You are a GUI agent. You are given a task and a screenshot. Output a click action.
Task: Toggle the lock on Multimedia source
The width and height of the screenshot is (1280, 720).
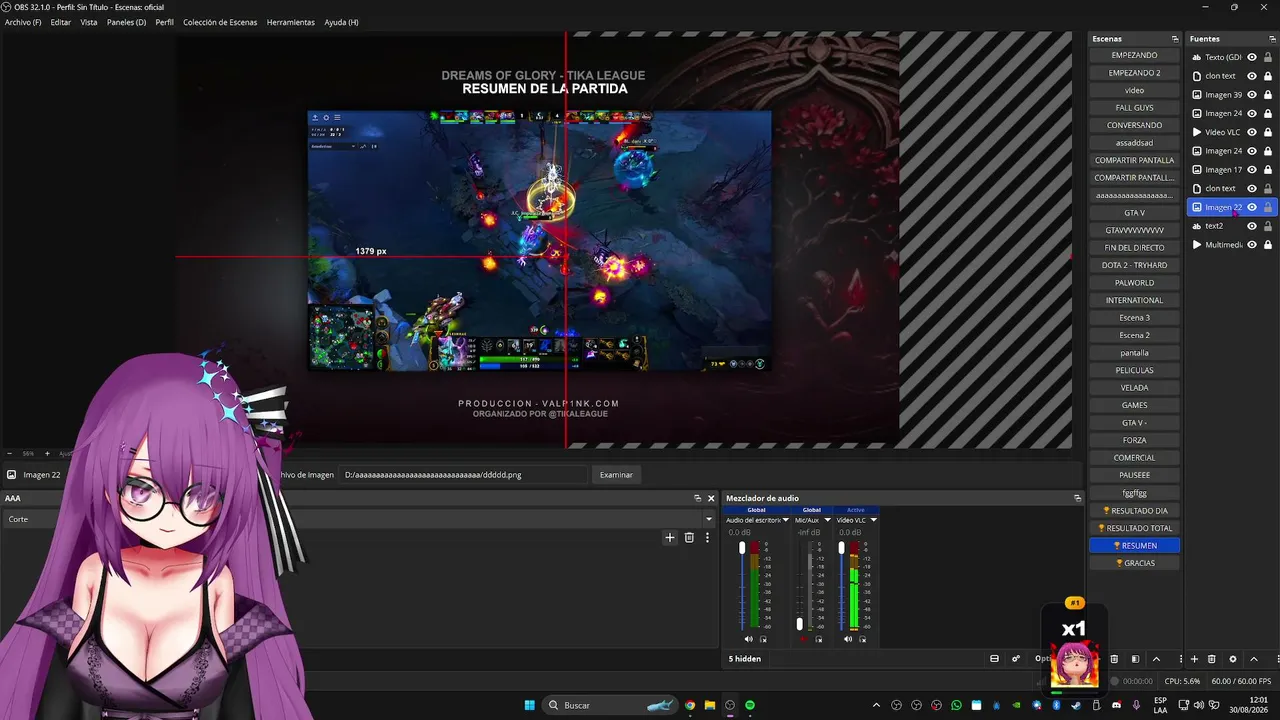1268,245
